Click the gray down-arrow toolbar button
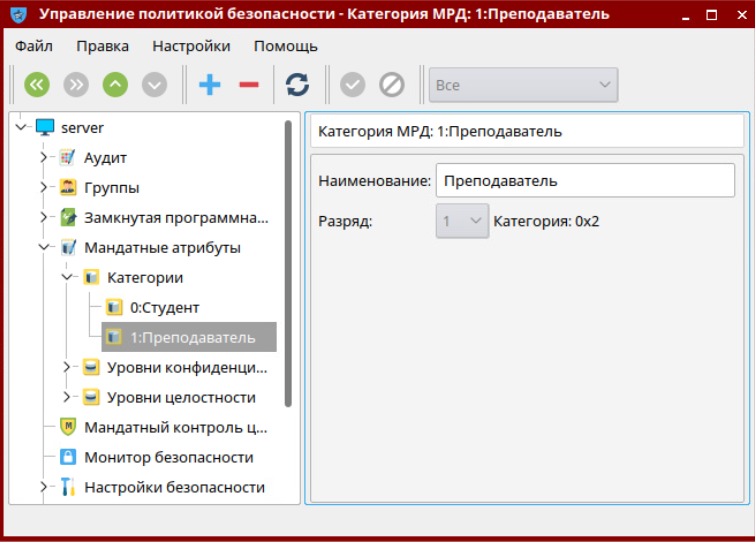Screen dimensions: 755x542 tap(154, 85)
